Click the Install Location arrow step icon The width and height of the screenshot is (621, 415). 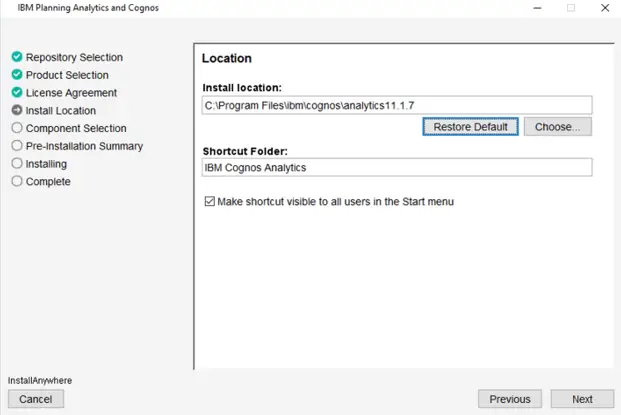pyautogui.click(x=17, y=110)
